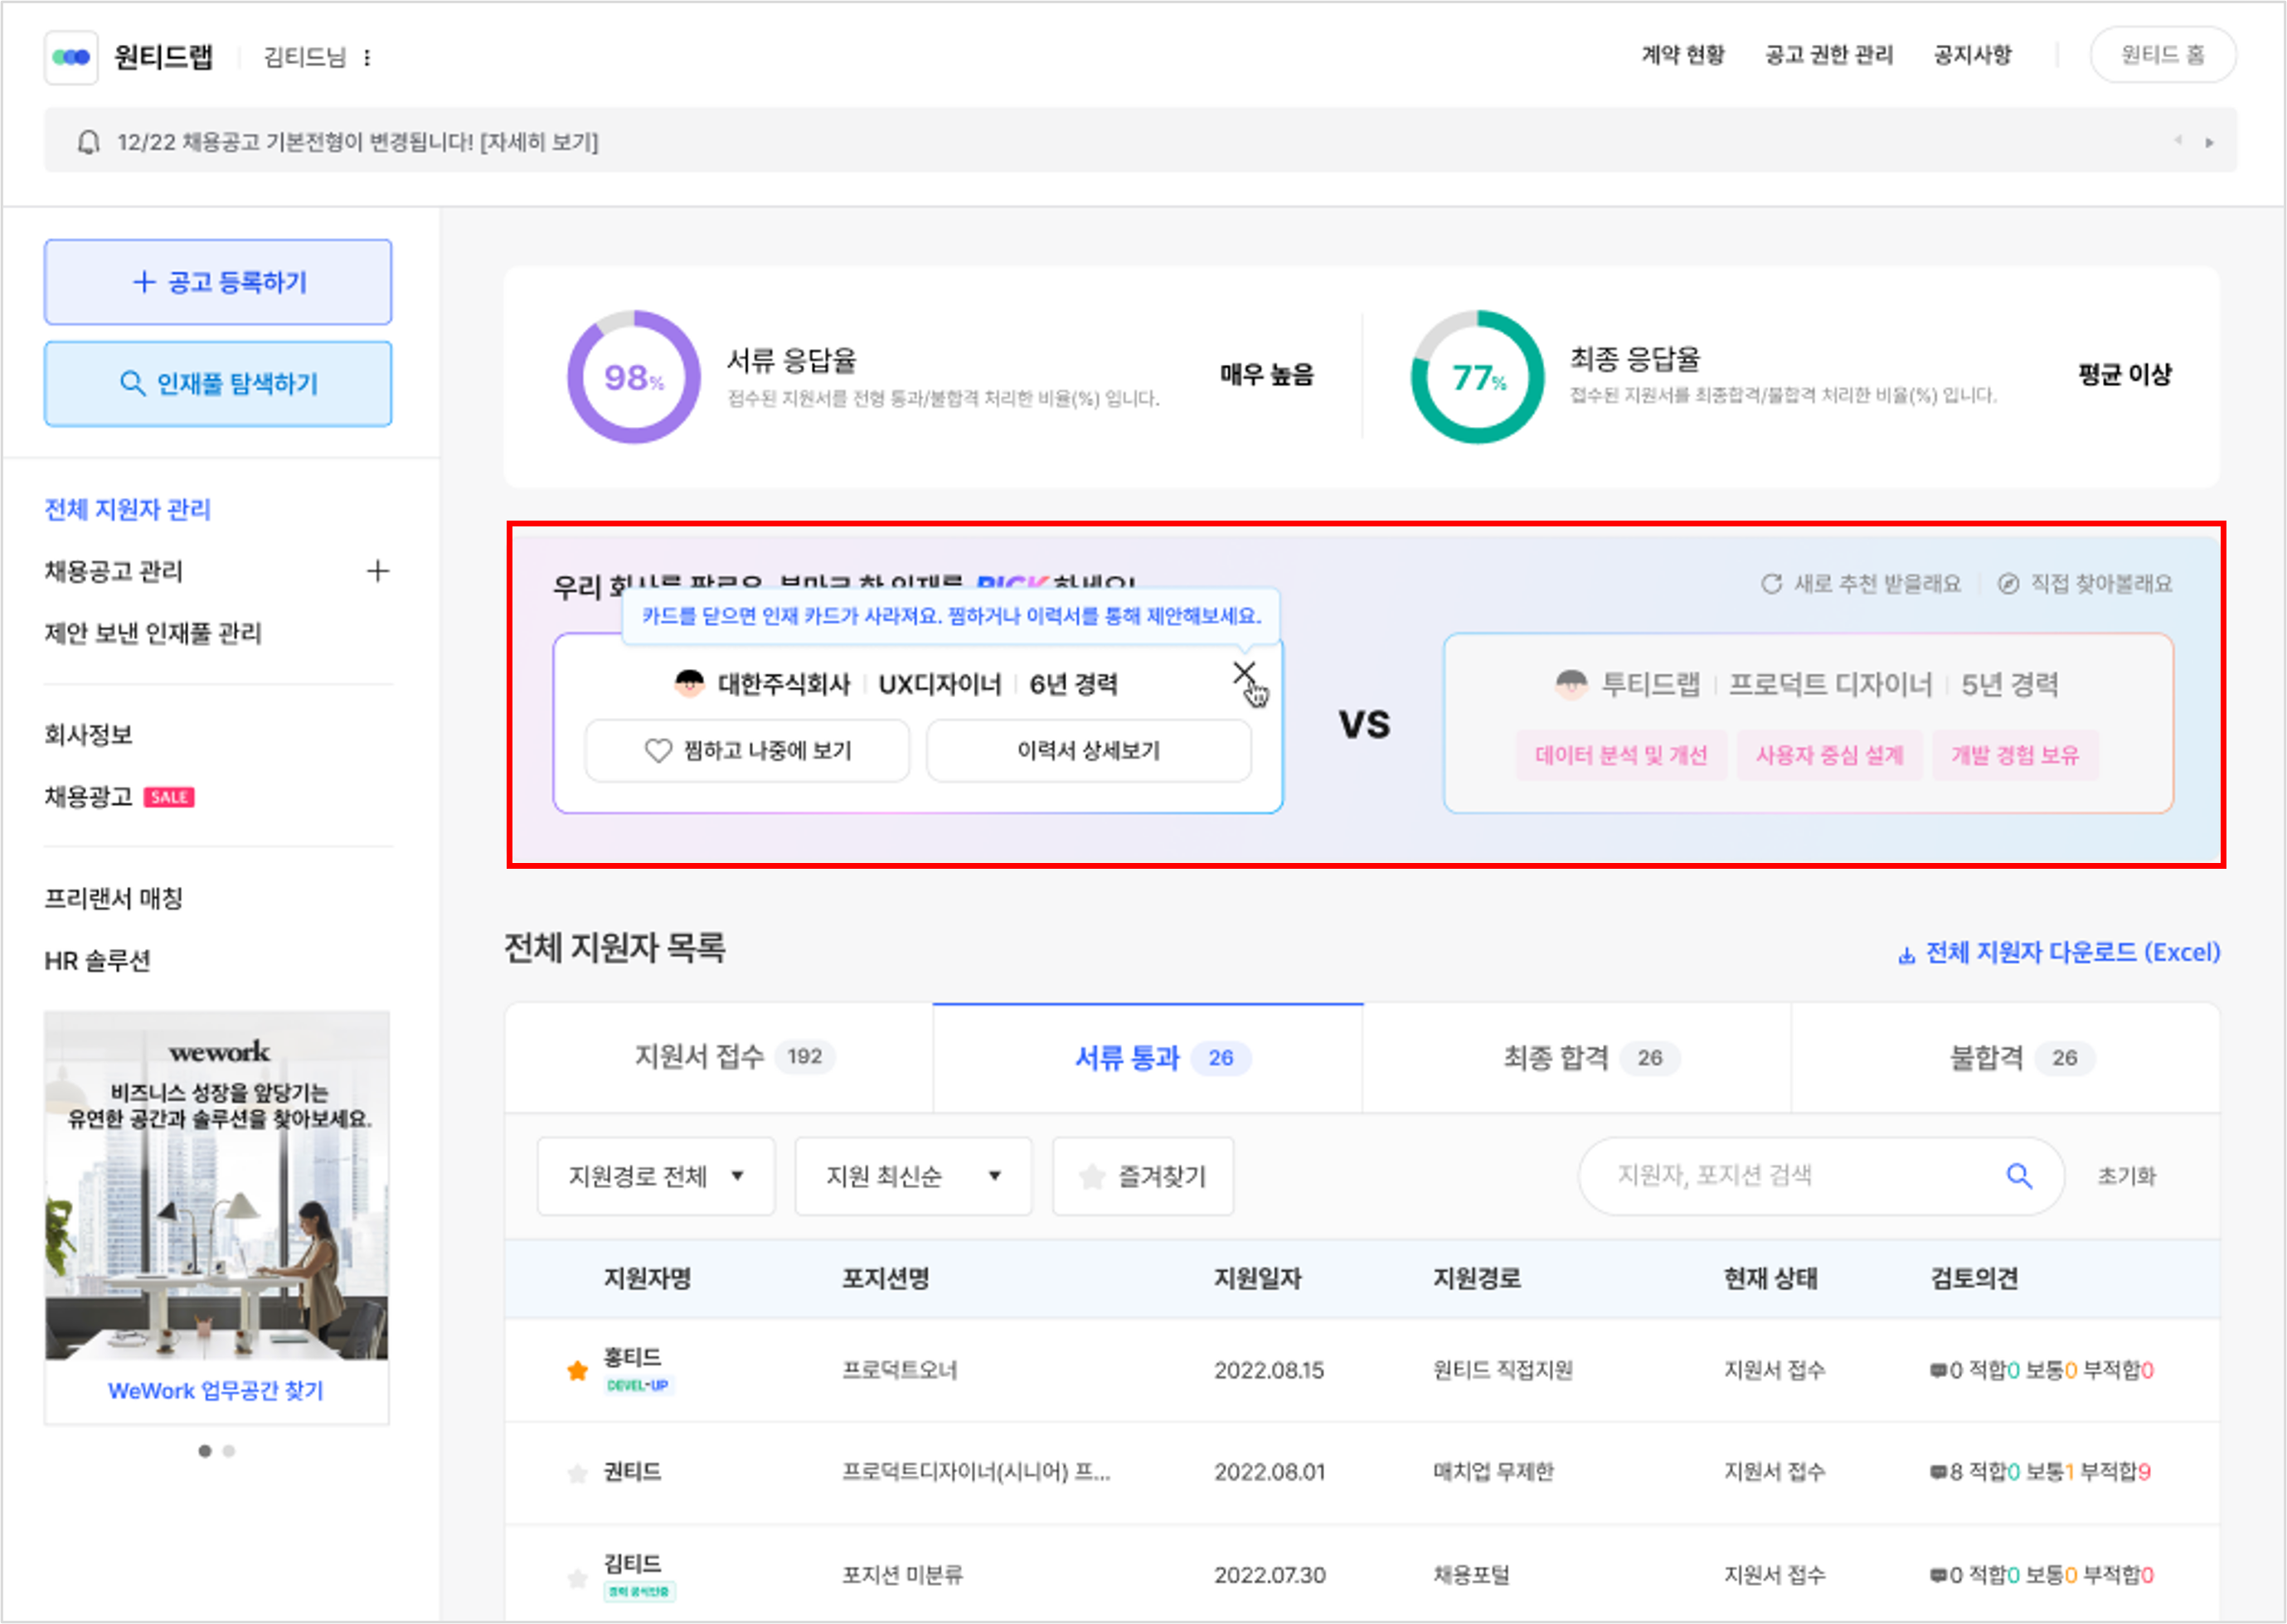Screen dimensions: 2287x1624
Task: Open 회사정보 in the sidebar
Action: (x=88, y=735)
